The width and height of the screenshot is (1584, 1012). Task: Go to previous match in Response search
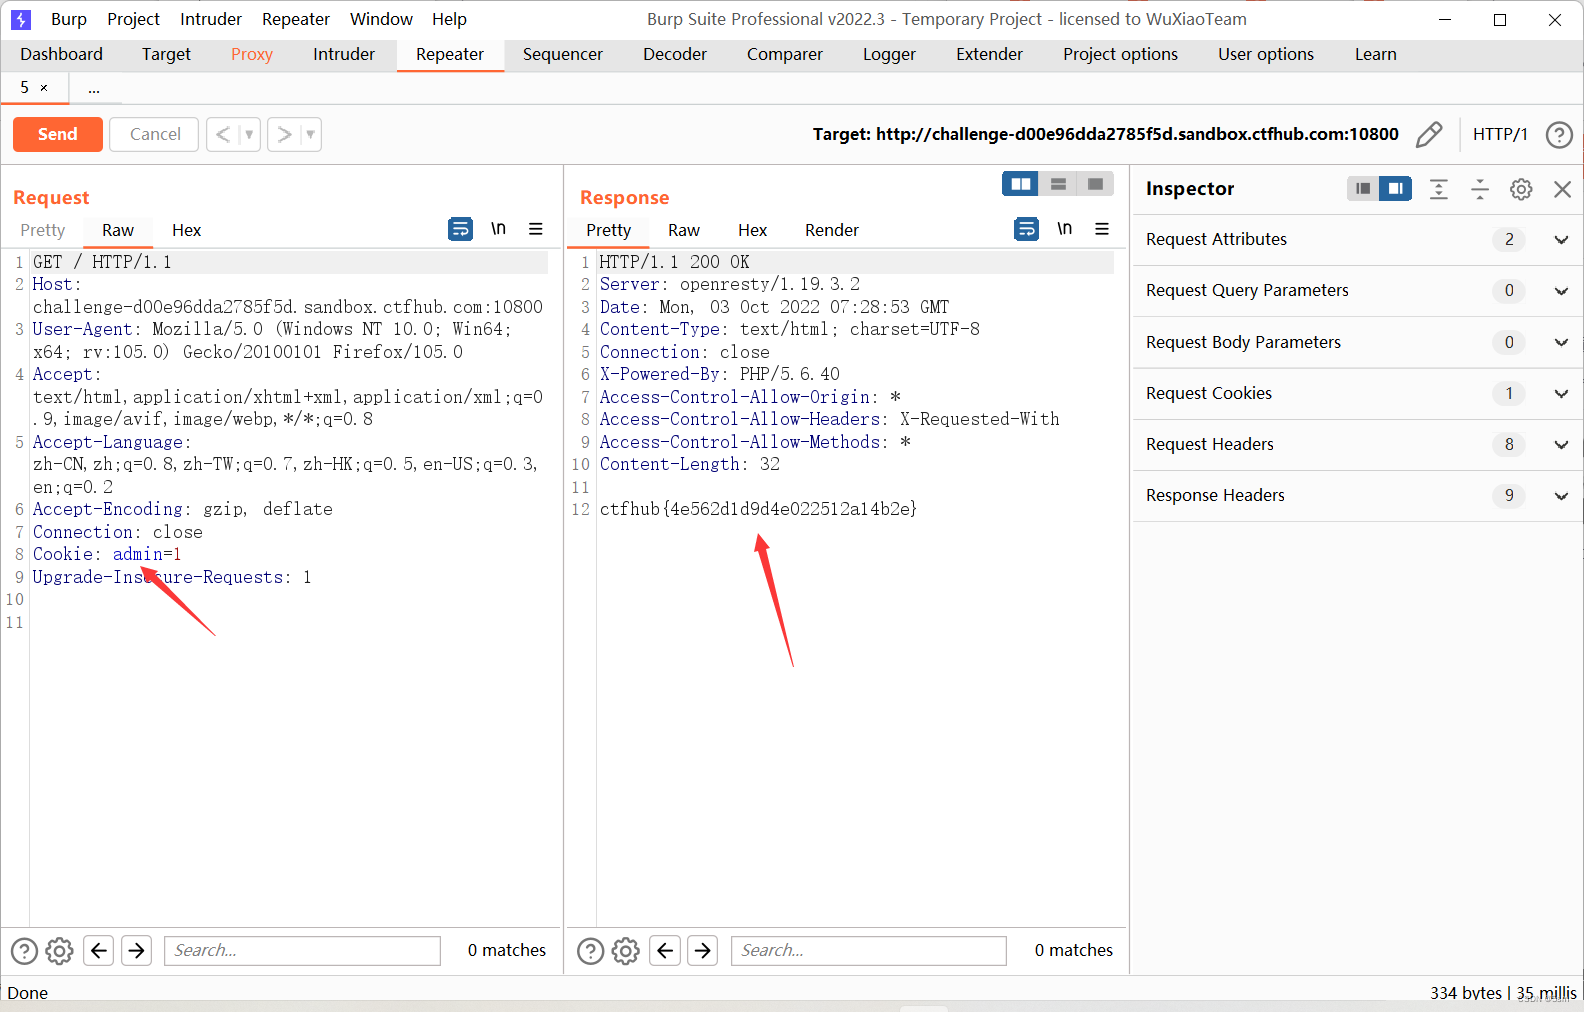click(x=665, y=950)
